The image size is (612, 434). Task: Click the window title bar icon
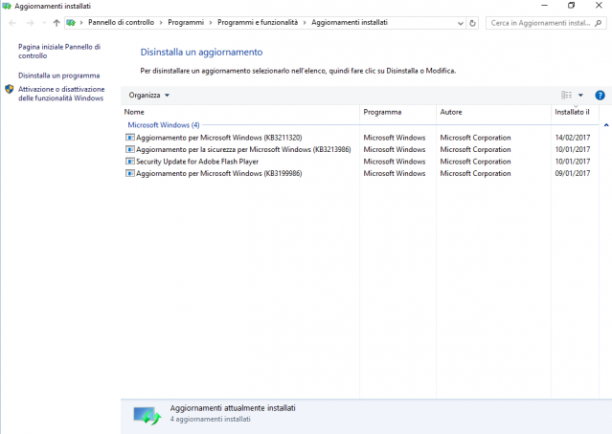(x=6, y=6)
